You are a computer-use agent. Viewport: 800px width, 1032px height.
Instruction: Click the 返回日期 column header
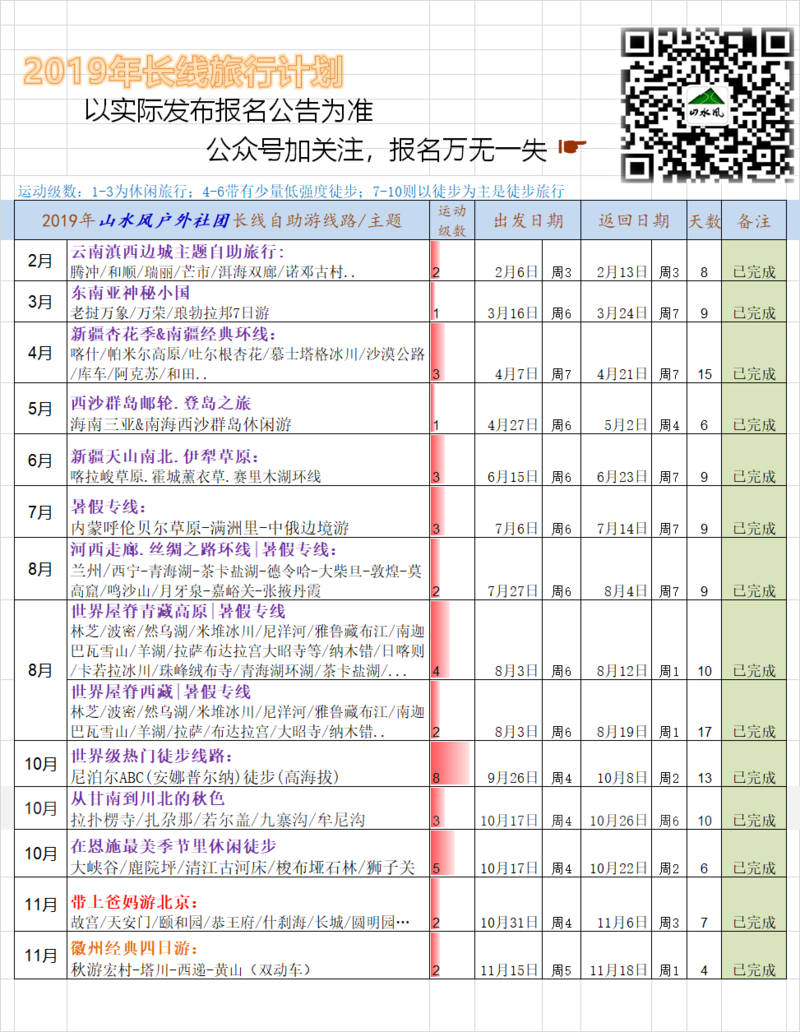click(x=633, y=221)
